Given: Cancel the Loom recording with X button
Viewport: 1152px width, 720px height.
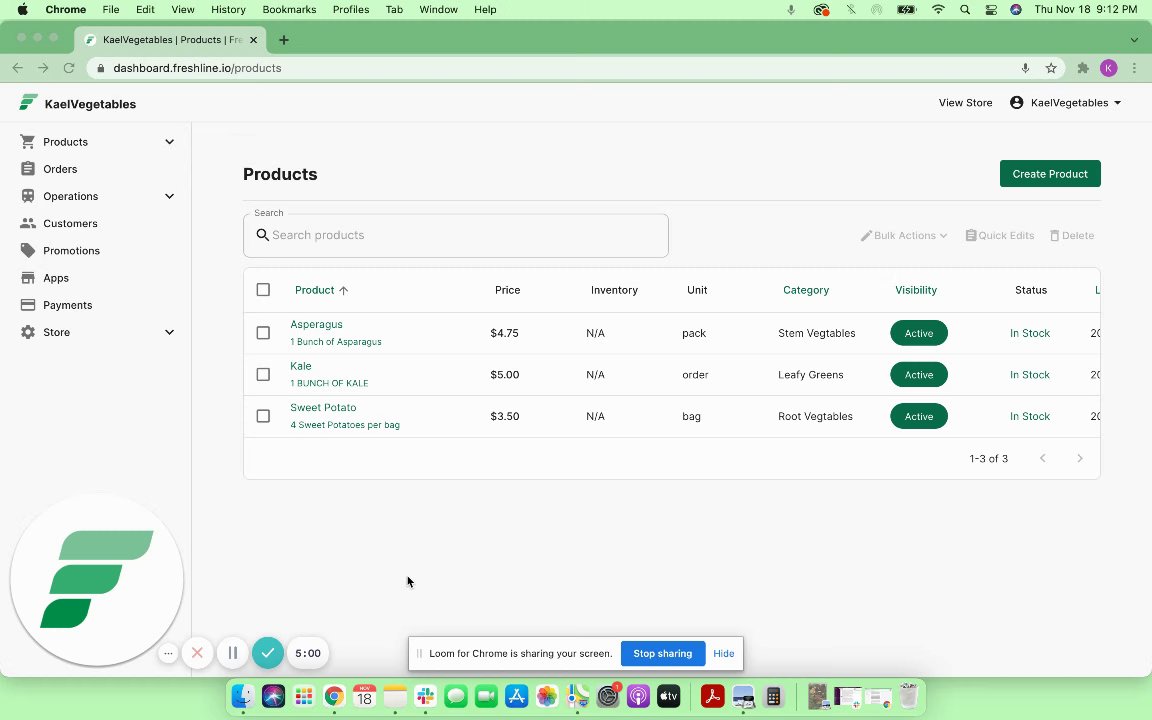Looking at the screenshot, I should (x=197, y=653).
